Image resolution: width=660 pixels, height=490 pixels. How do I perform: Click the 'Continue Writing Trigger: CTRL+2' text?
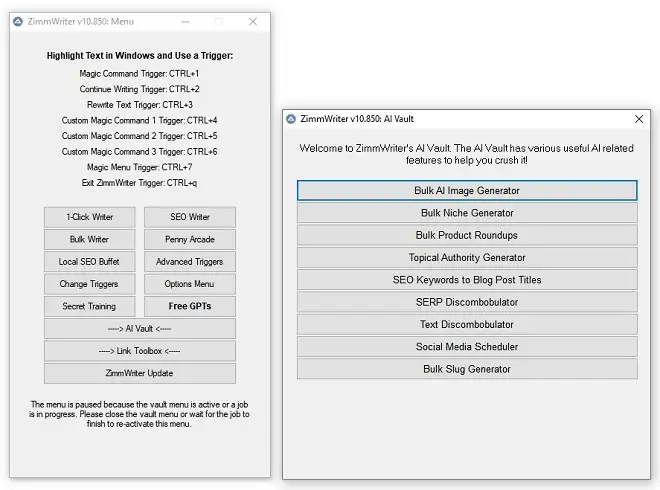coord(139,89)
